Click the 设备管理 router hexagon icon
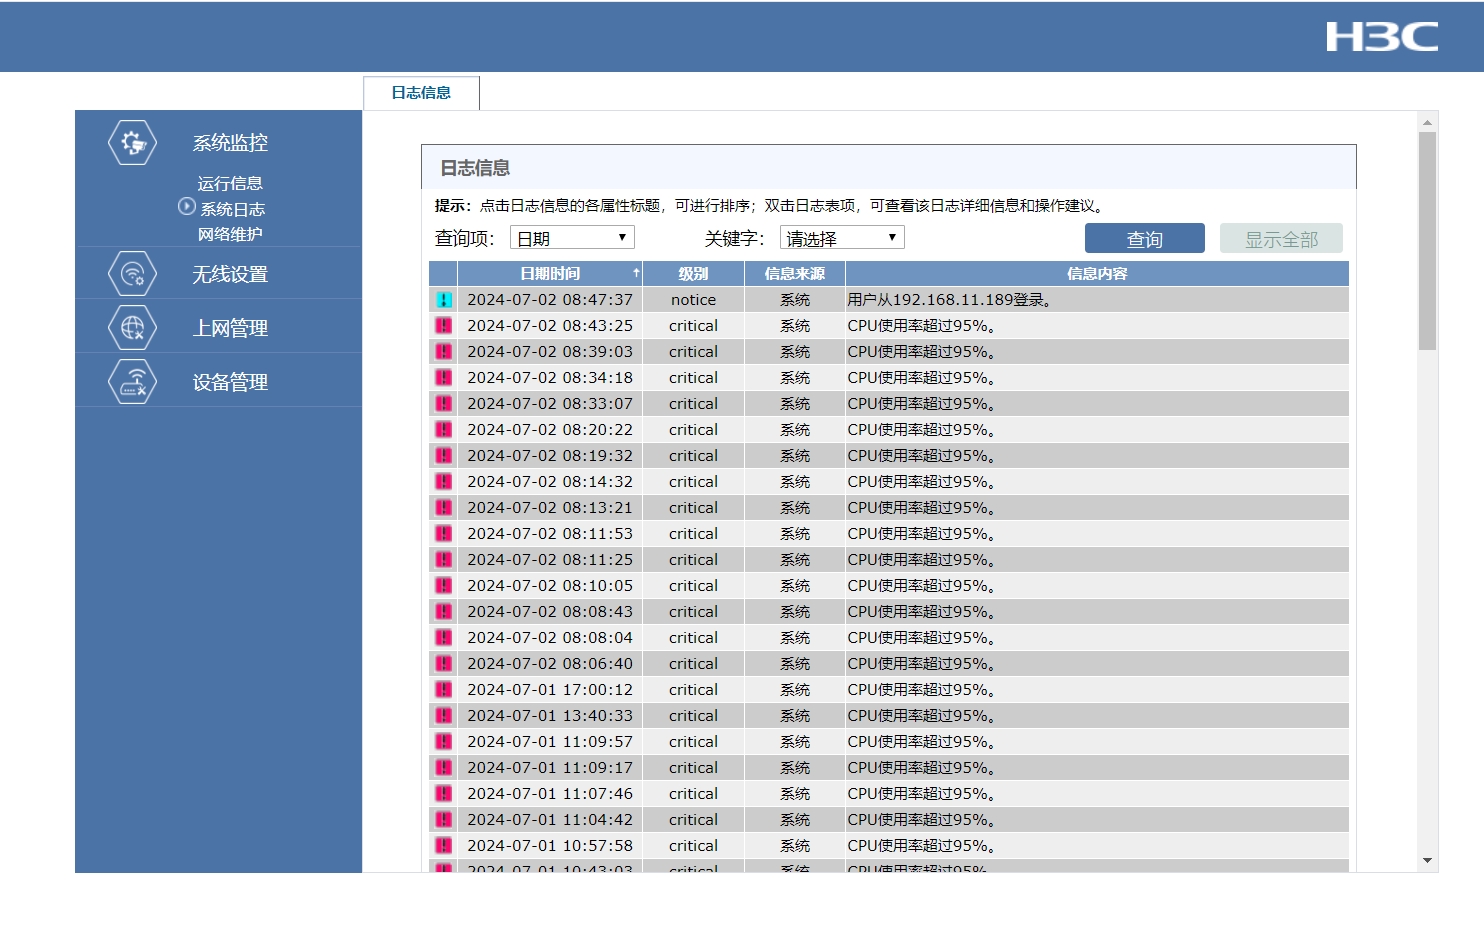 pyautogui.click(x=133, y=382)
